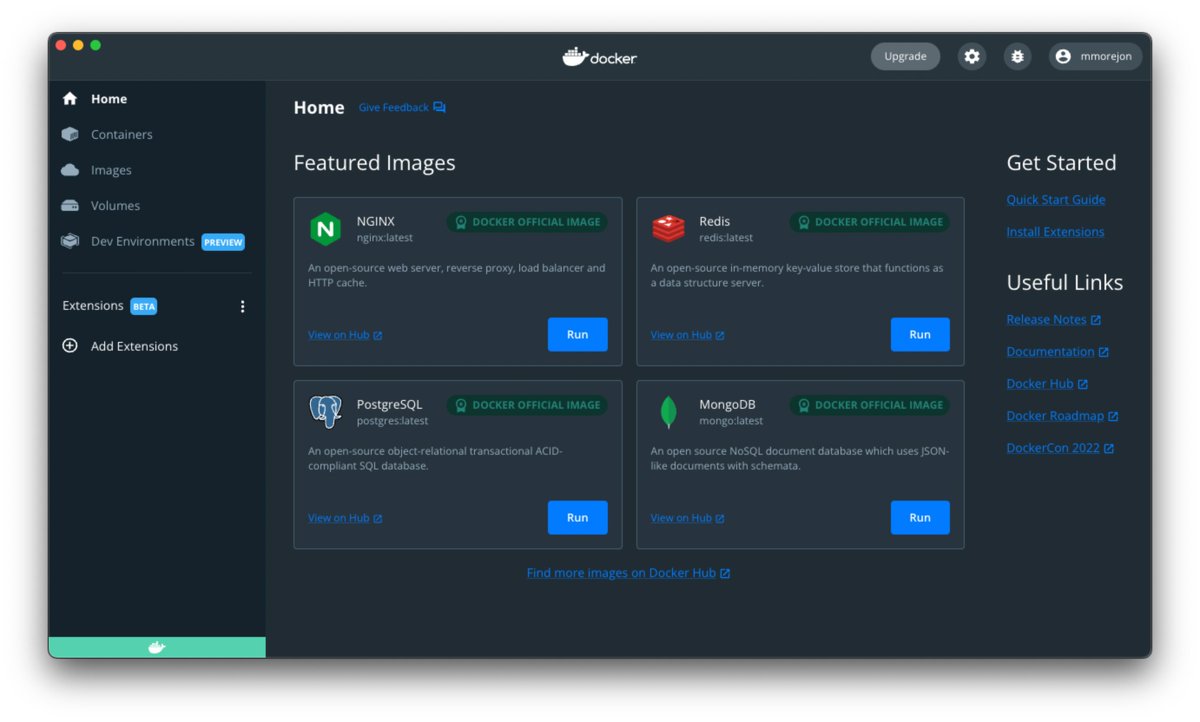Click the NGINX logo icon
Image resolution: width=1200 pixels, height=722 pixels.
pyautogui.click(x=325, y=229)
